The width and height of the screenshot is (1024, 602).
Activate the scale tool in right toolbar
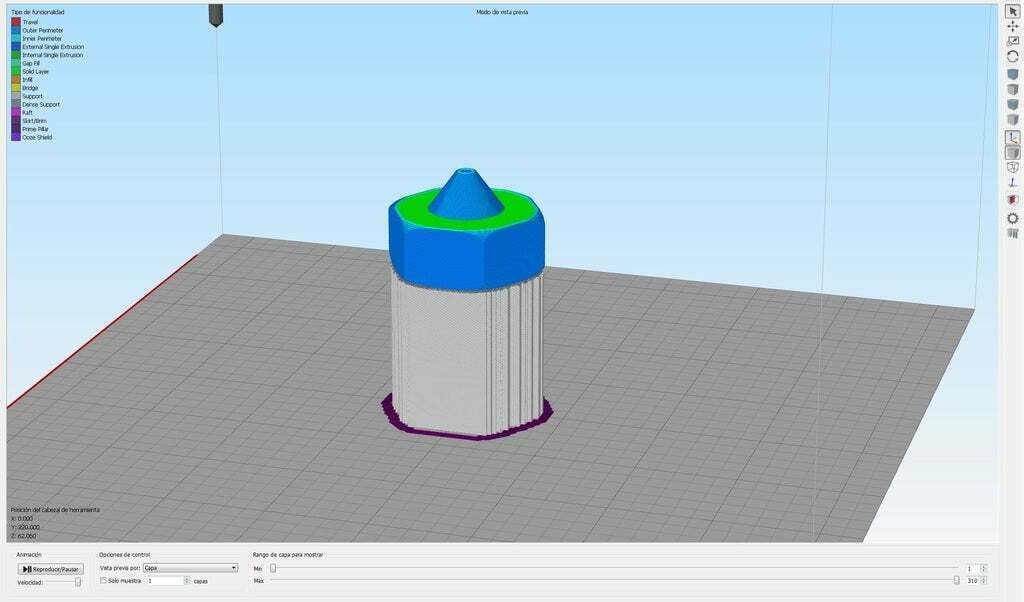coord(1012,41)
